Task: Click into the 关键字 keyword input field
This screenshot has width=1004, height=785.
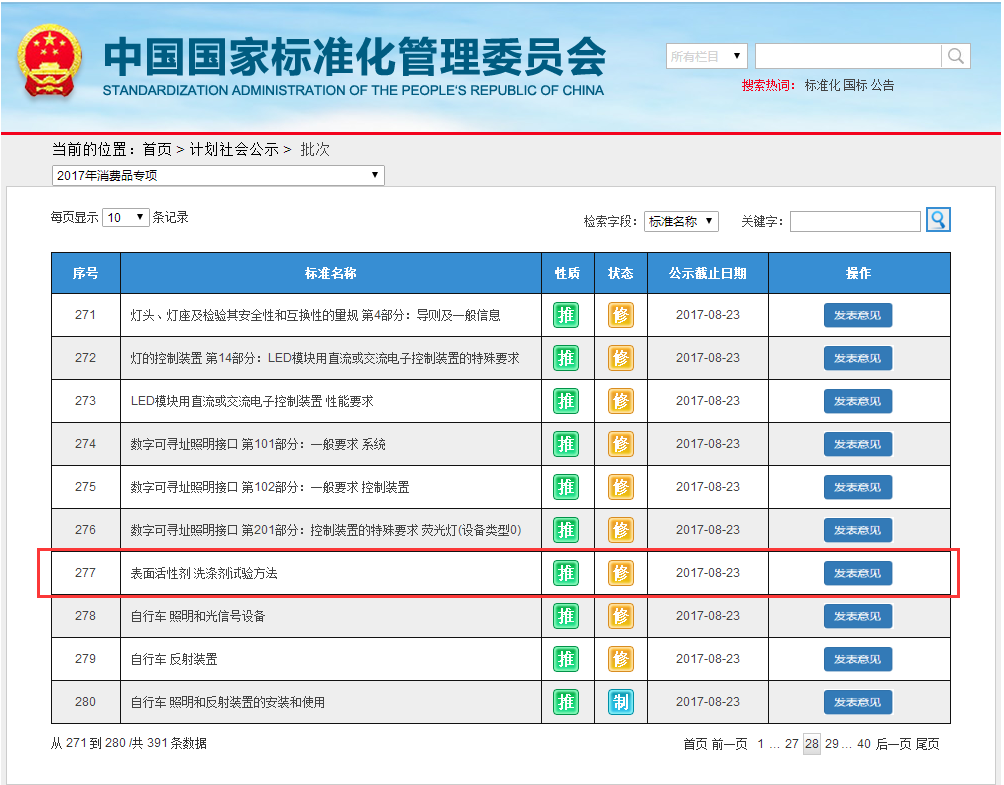Action: click(855, 221)
